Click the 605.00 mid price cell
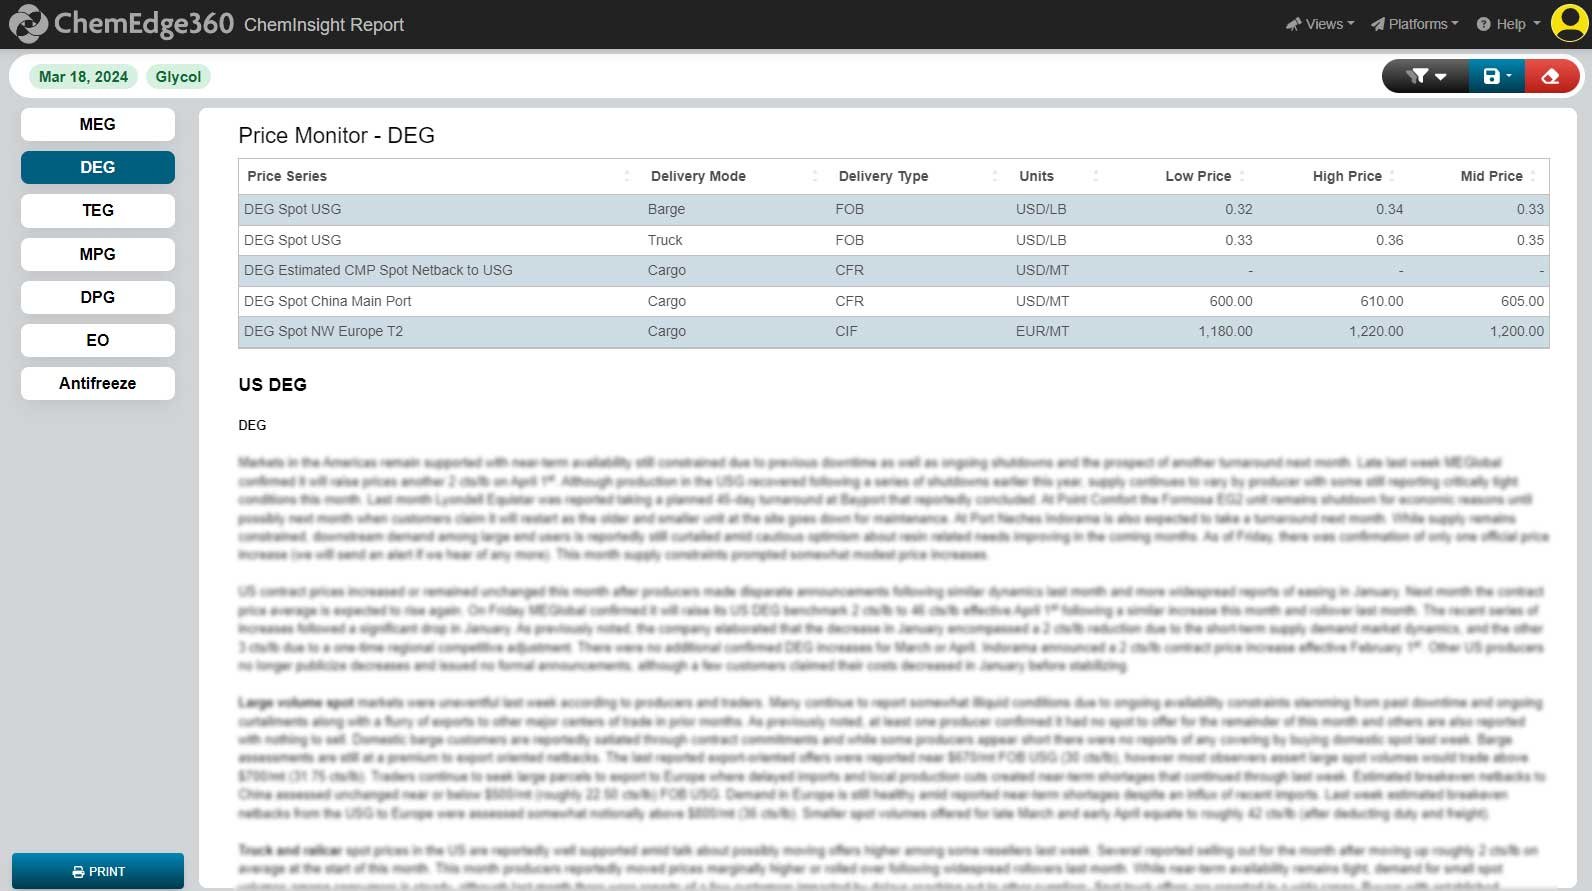 1522,301
